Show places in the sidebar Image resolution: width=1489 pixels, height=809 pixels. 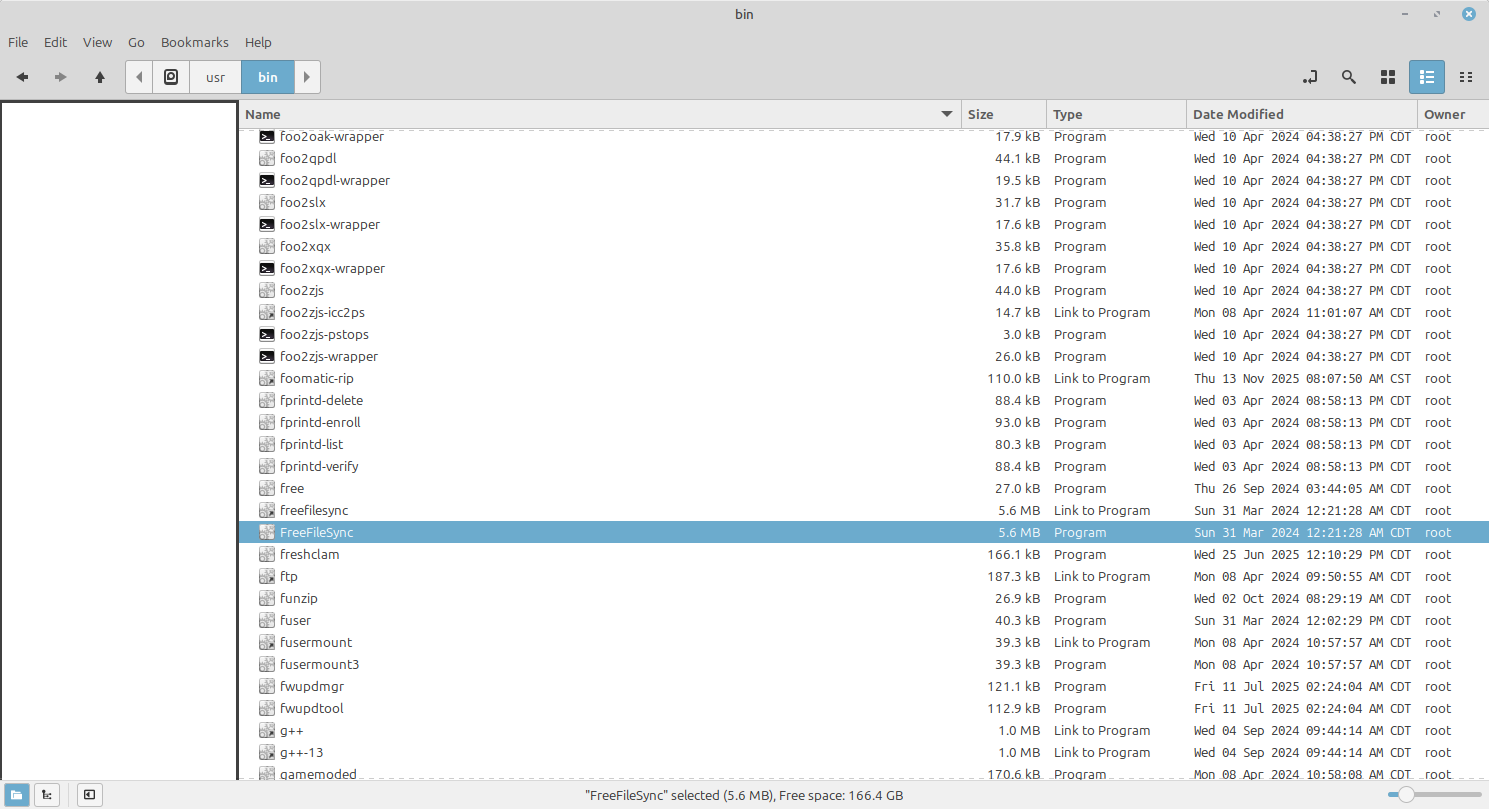[17, 795]
